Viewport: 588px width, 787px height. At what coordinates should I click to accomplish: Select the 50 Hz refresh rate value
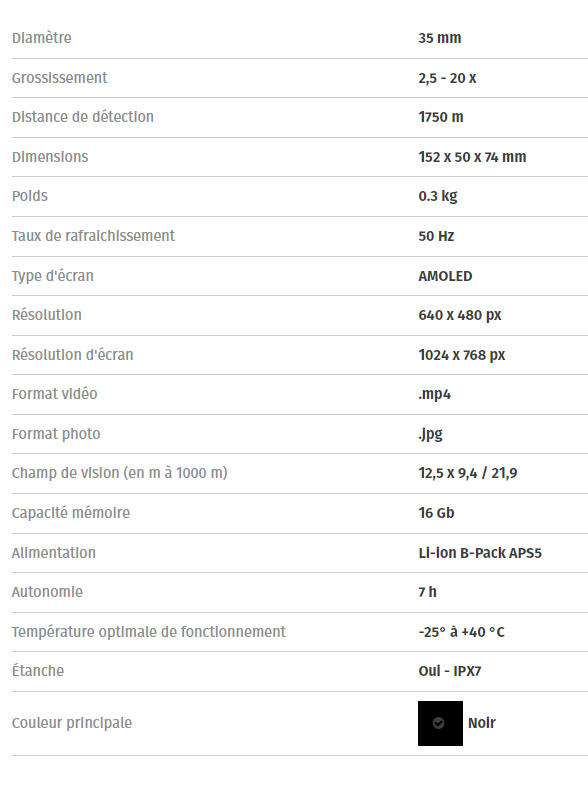[x=436, y=236]
